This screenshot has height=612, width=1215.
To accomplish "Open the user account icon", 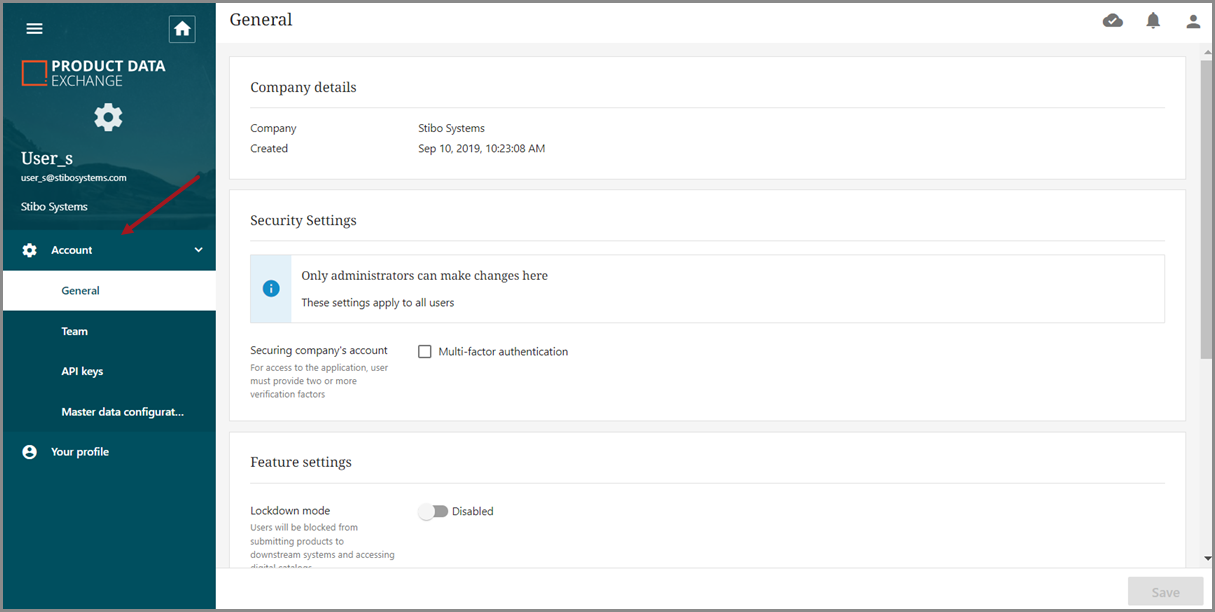I will (1192, 21).
